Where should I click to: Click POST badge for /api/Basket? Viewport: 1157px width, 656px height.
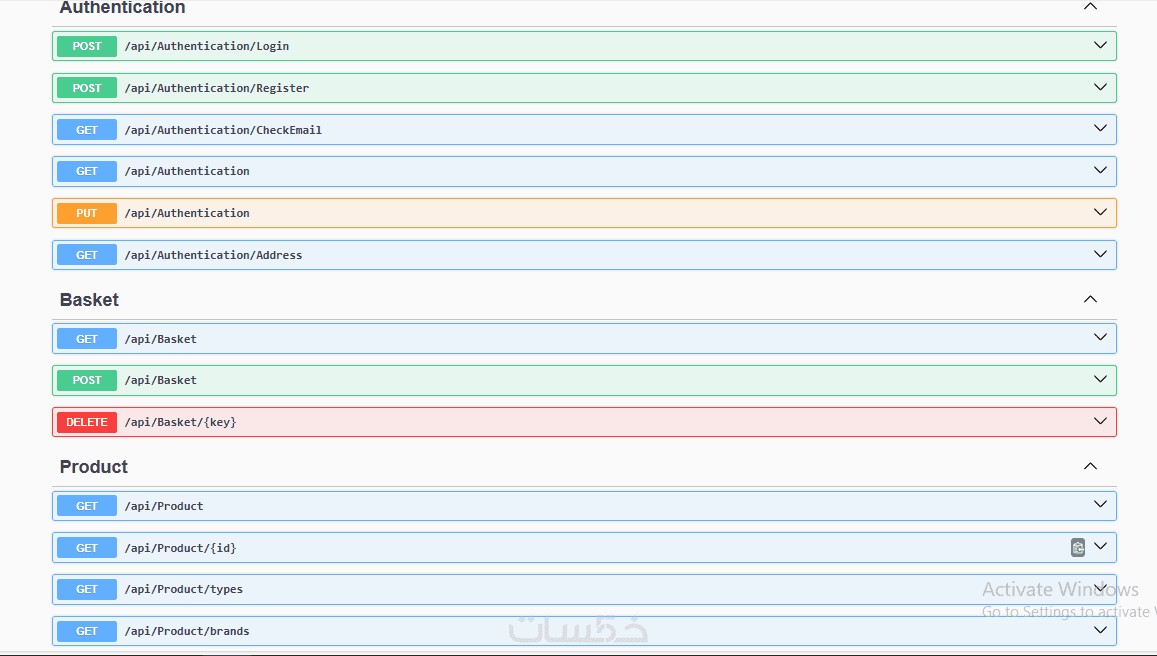tap(87, 380)
